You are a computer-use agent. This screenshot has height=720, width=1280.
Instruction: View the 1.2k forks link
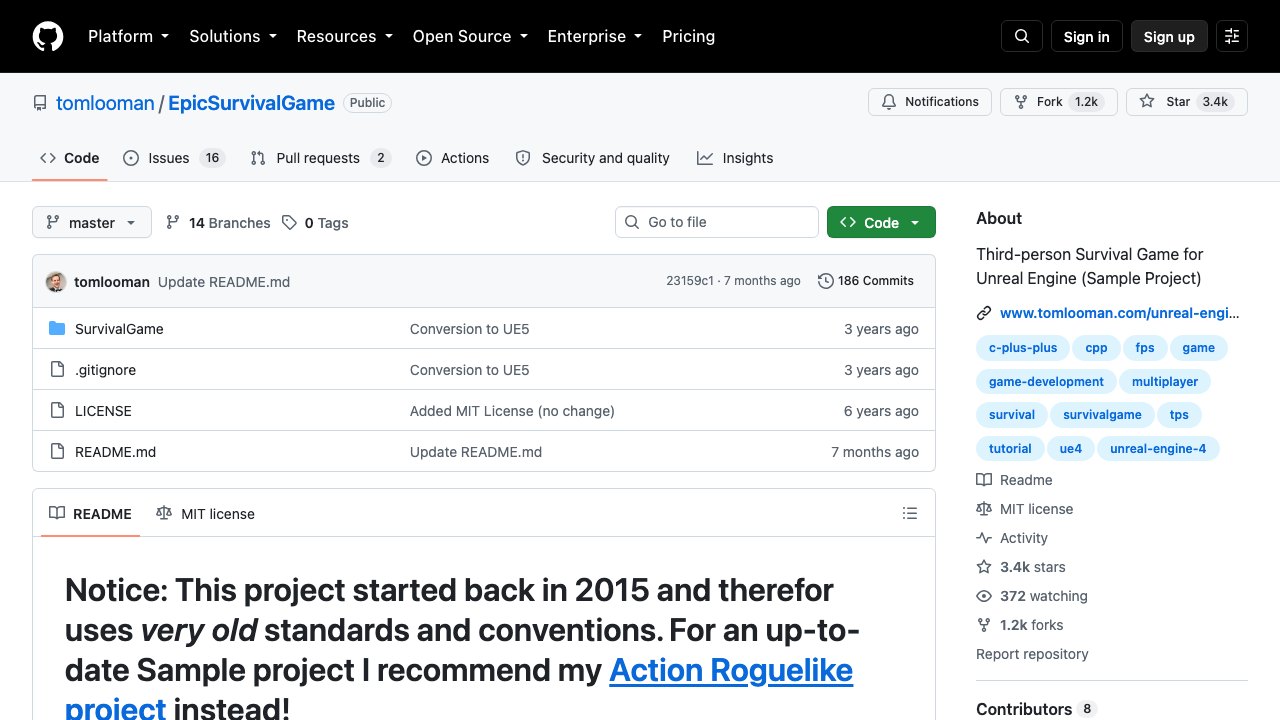click(x=1020, y=625)
